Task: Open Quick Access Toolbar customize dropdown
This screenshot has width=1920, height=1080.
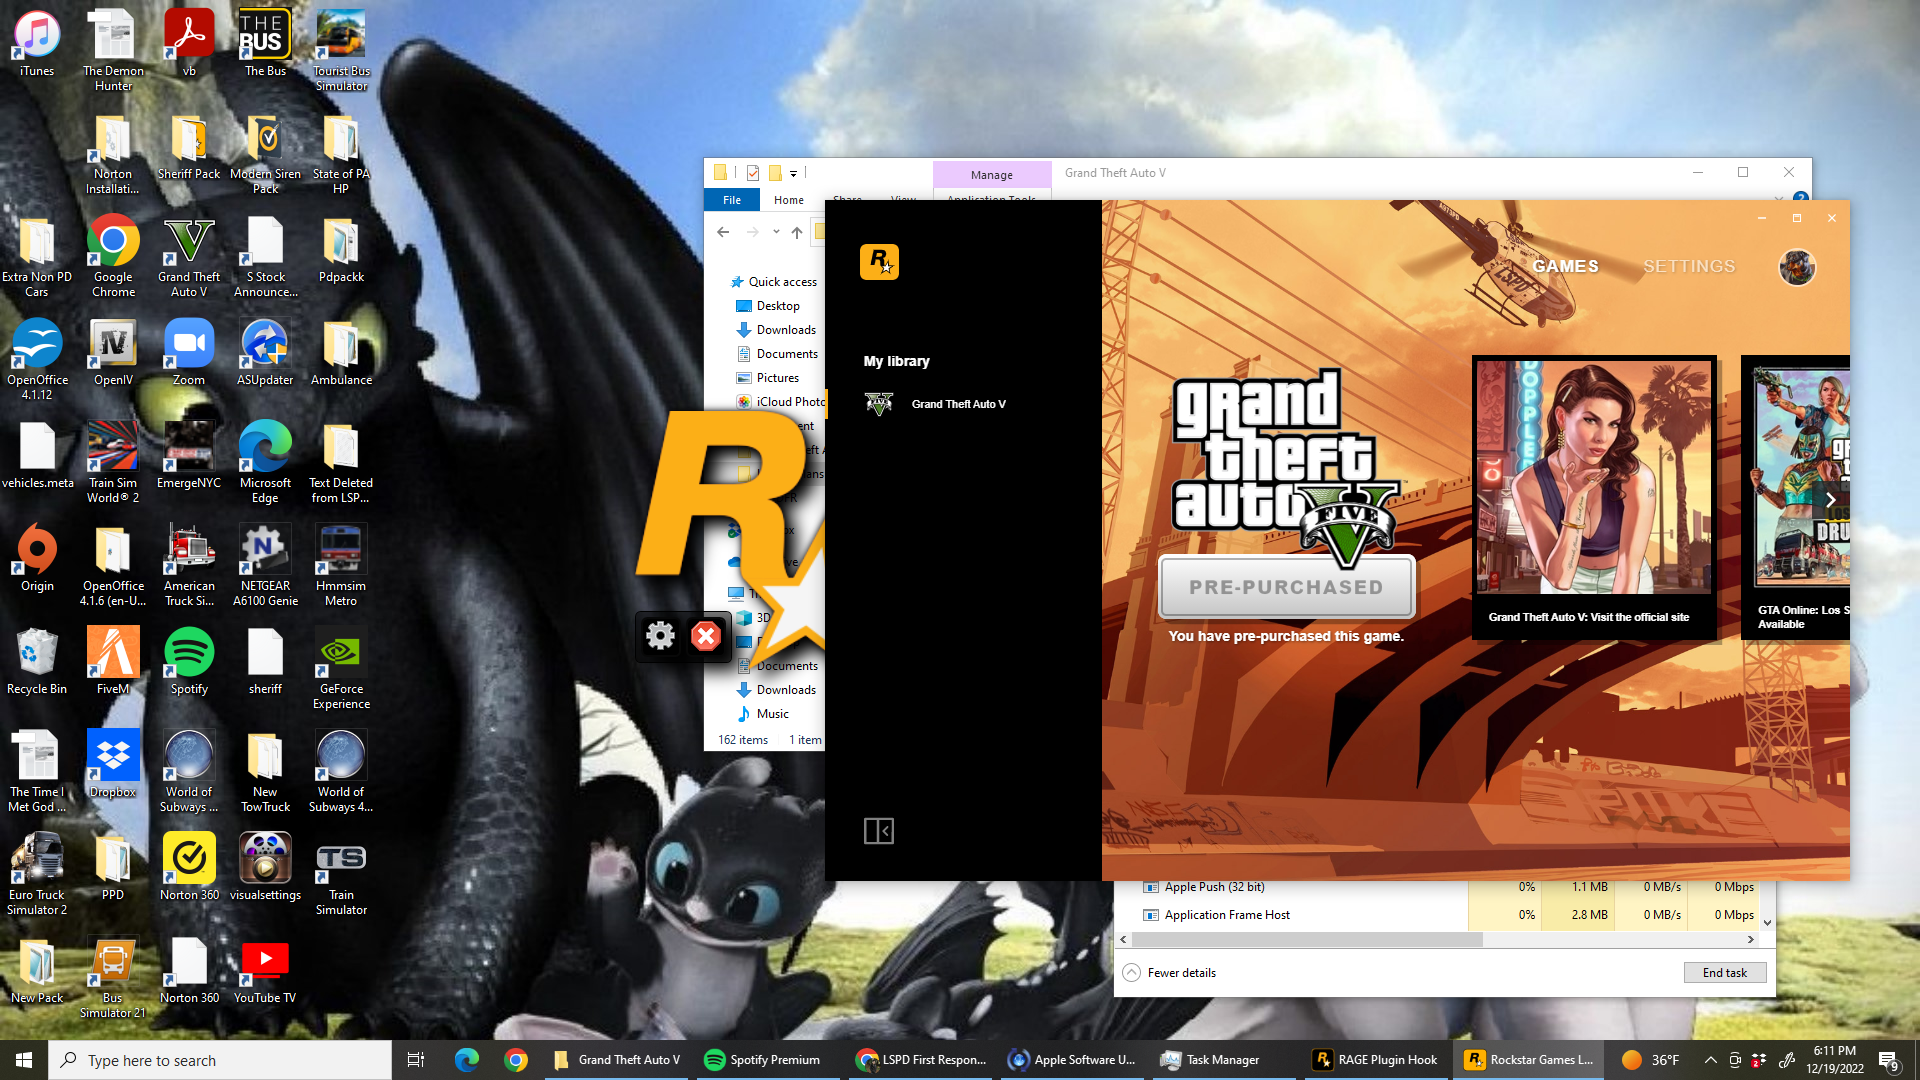Action: point(793,174)
